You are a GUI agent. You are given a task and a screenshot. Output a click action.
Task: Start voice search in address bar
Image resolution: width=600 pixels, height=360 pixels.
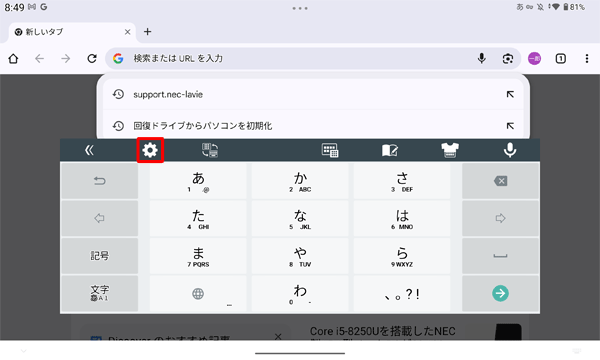point(482,59)
